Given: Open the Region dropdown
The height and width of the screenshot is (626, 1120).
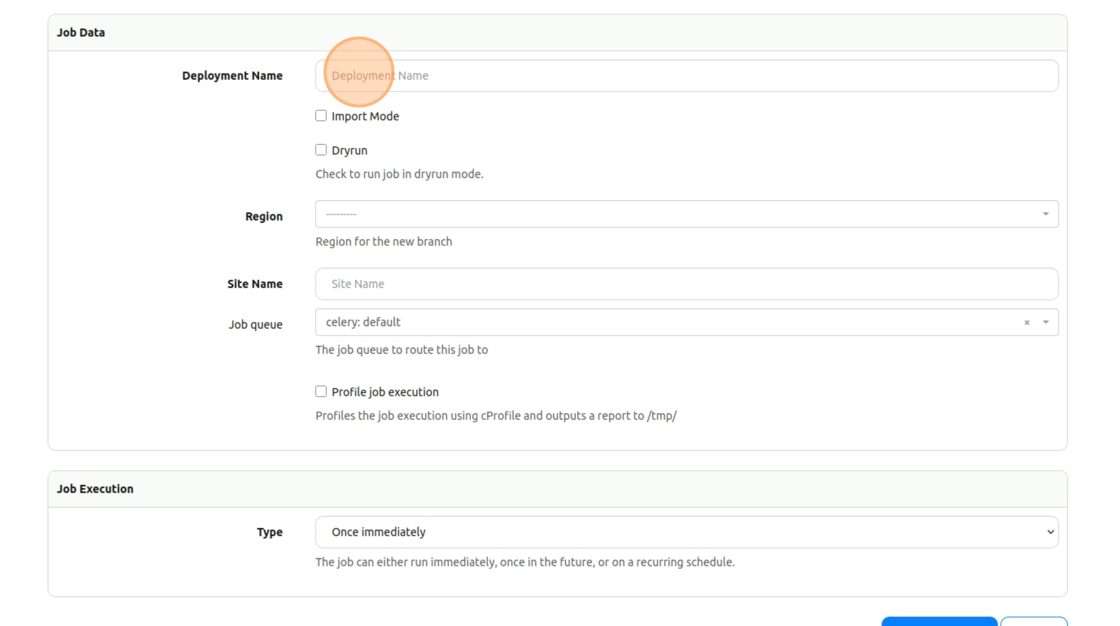Looking at the screenshot, I should point(680,214).
